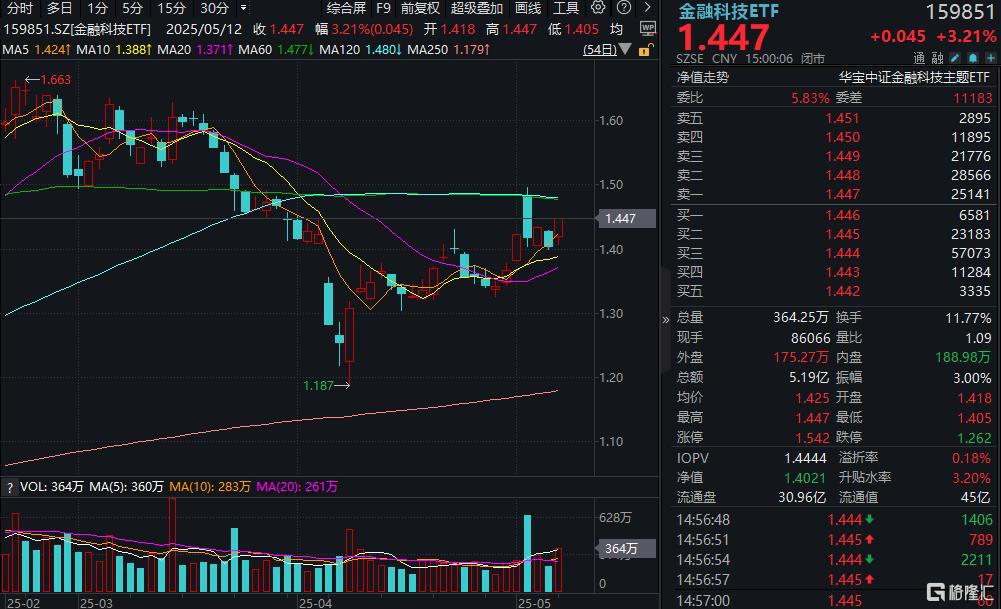Screen dimensions: 1001x609
Task: Click the IOPV value 1.4444
Action: click(x=805, y=458)
